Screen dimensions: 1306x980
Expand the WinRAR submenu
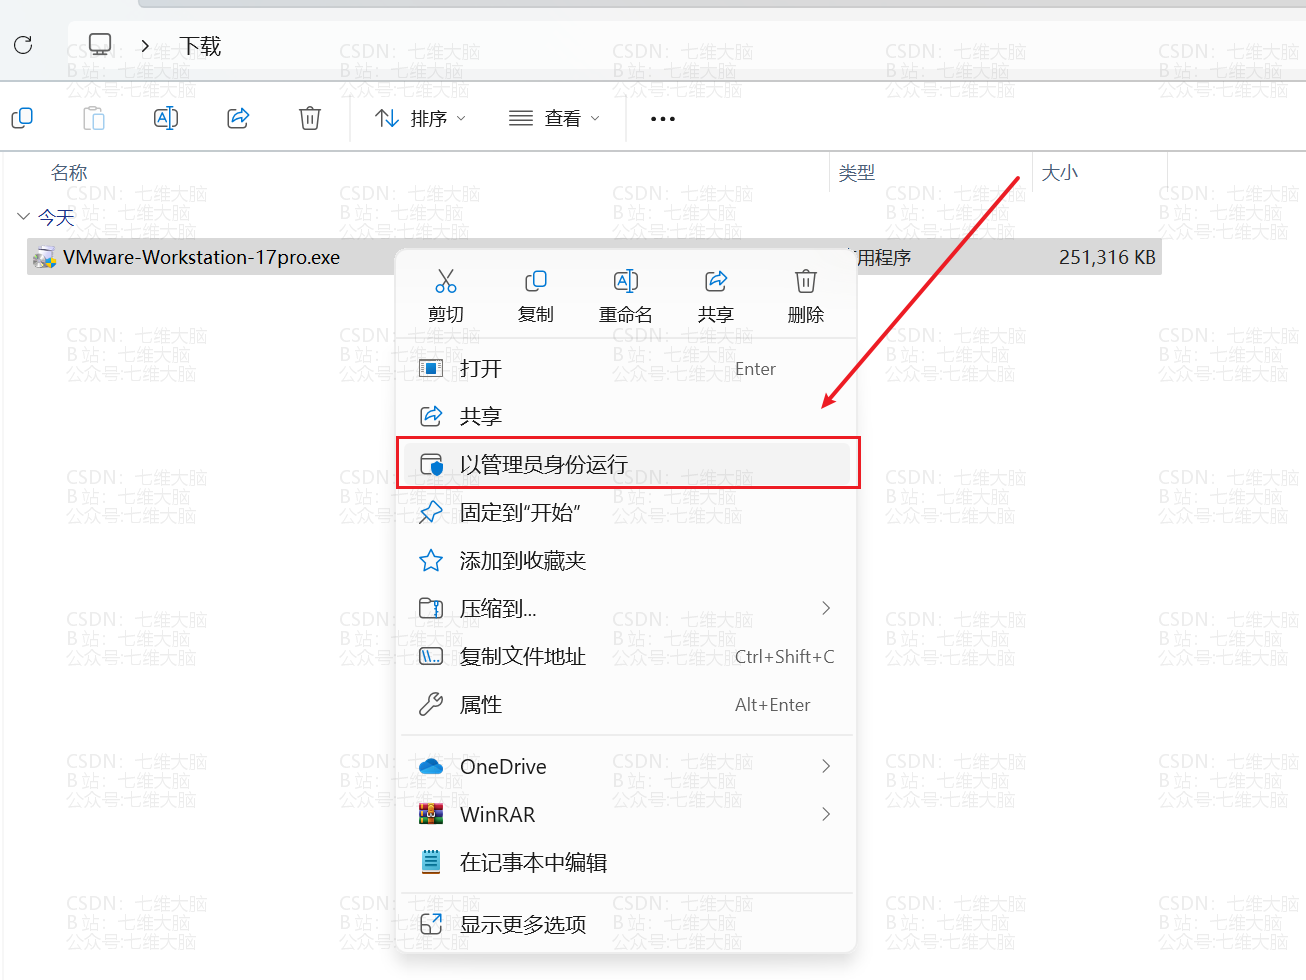pyautogui.click(x=626, y=814)
